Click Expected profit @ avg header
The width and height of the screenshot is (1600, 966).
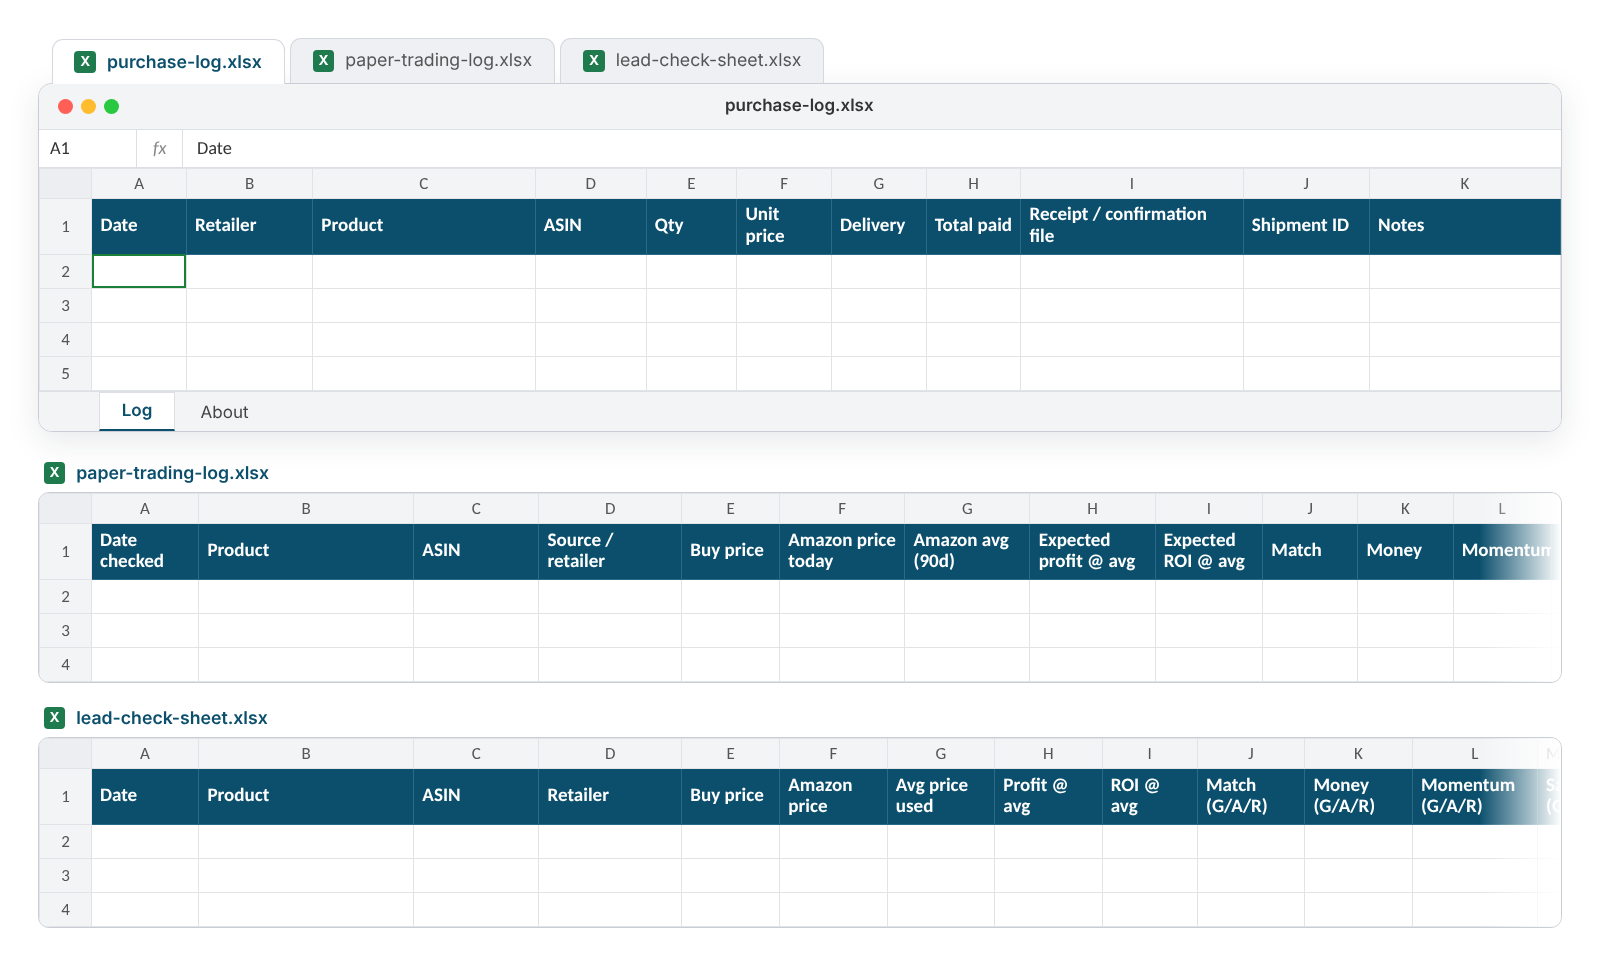click(x=1092, y=551)
